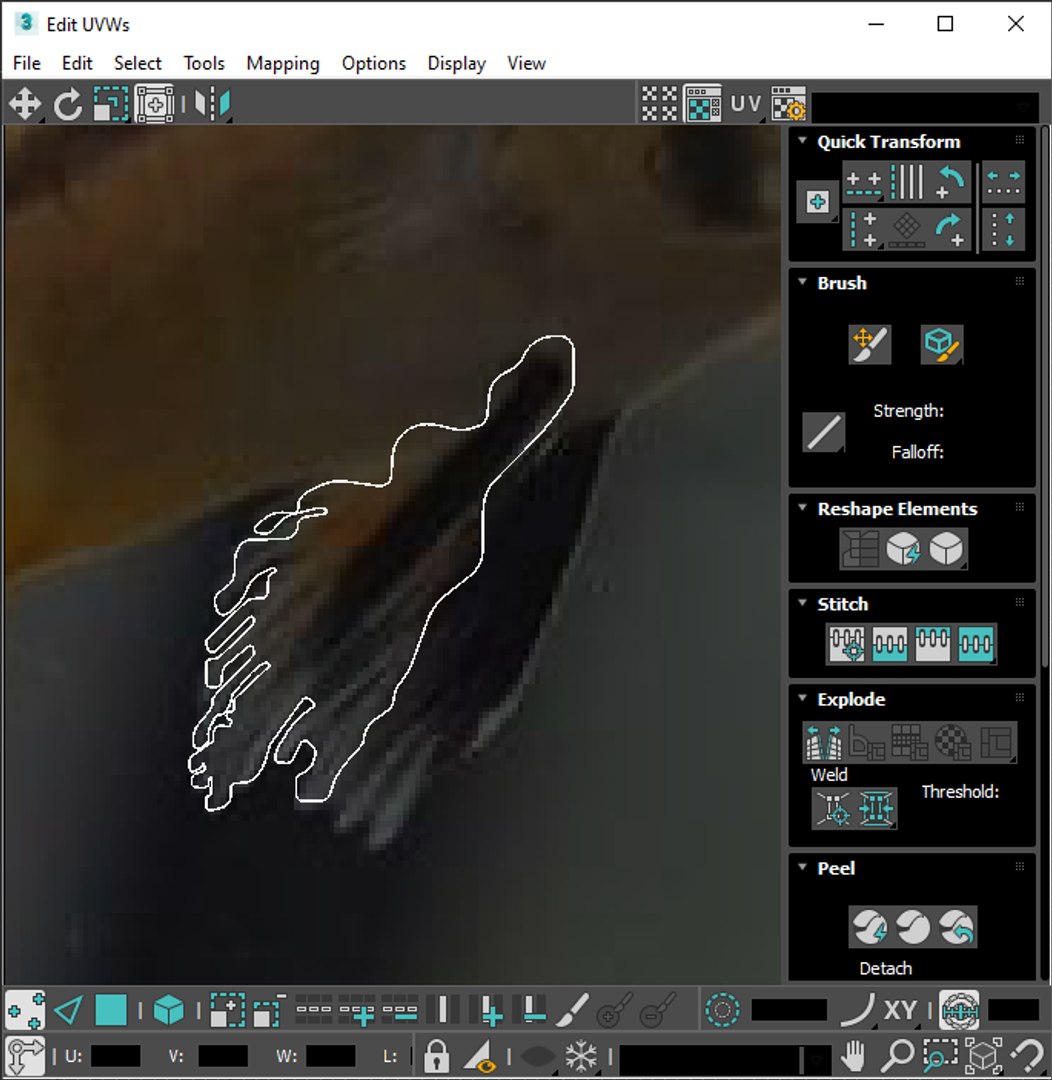The image size is (1052, 1080).
Task: Click the U coordinate input field
Action: (x=115, y=1055)
